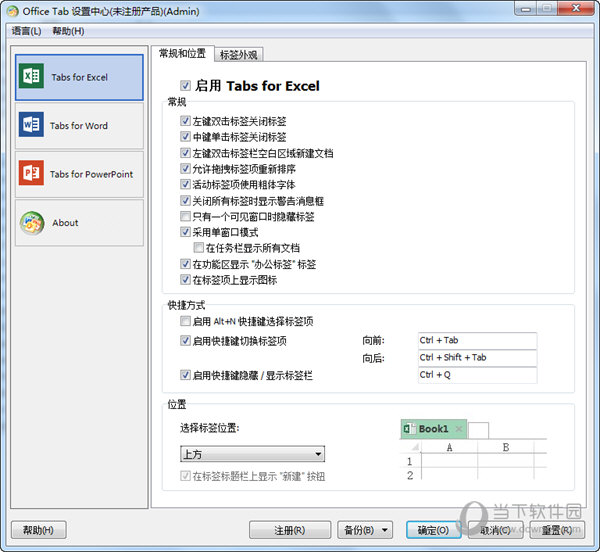This screenshot has height=552, width=600.
Task: Click column B header in the preview
Action: click(506, 447)
